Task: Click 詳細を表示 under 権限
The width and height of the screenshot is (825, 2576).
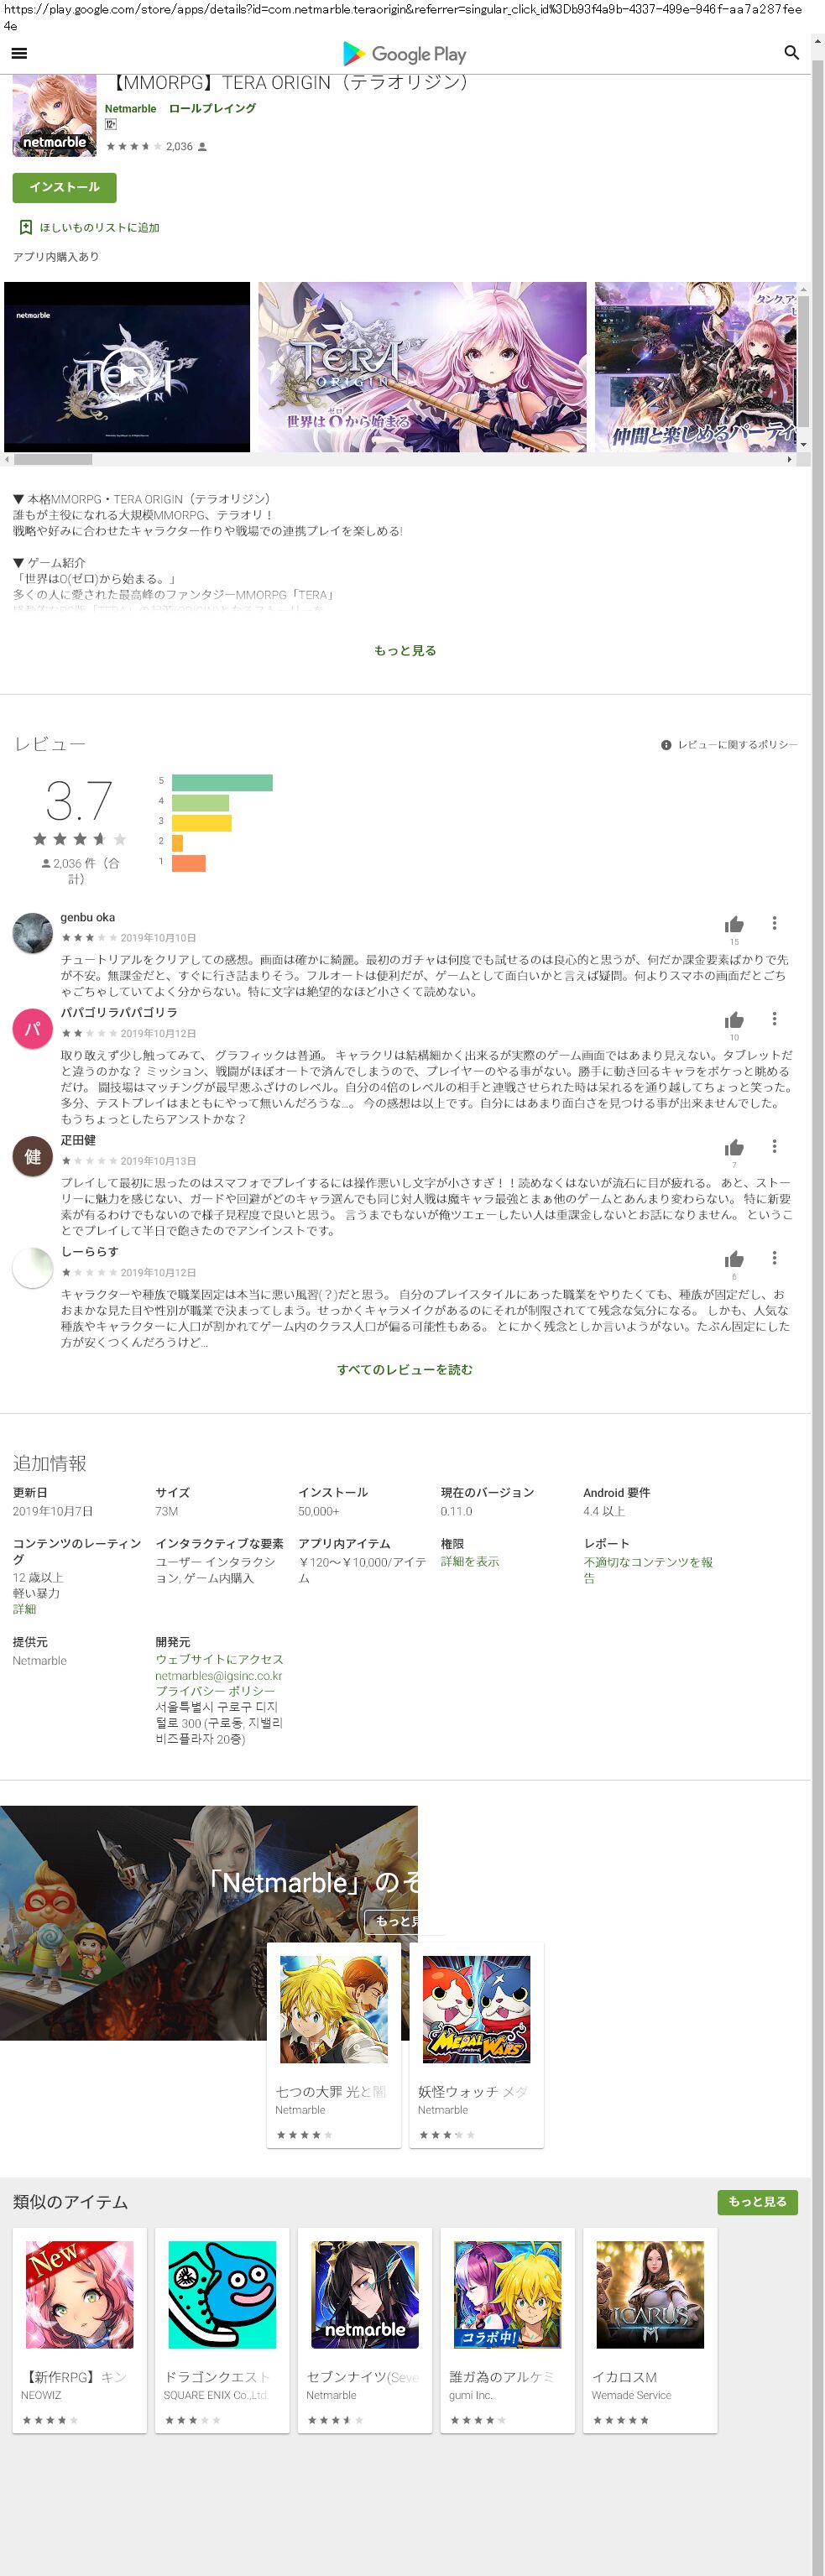Action: click(470, 1561)
